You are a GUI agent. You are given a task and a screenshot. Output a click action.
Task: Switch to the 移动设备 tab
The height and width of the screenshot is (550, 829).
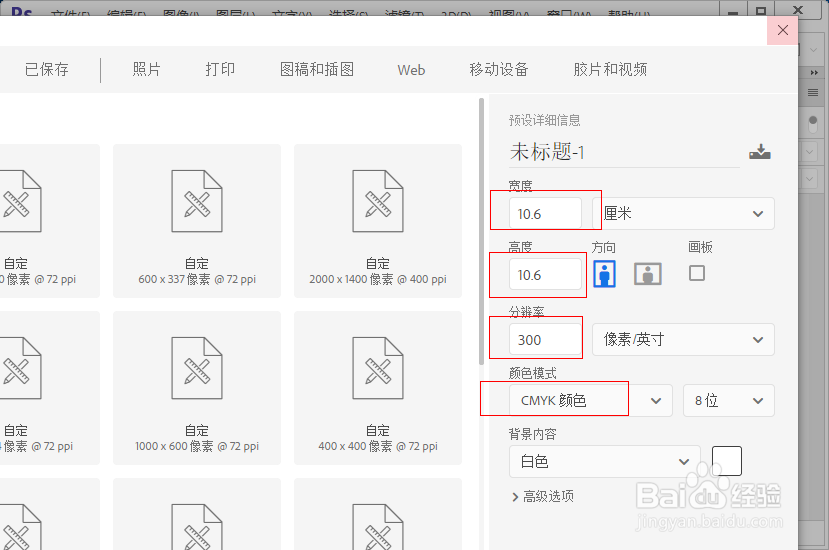(x=499, y=69)
